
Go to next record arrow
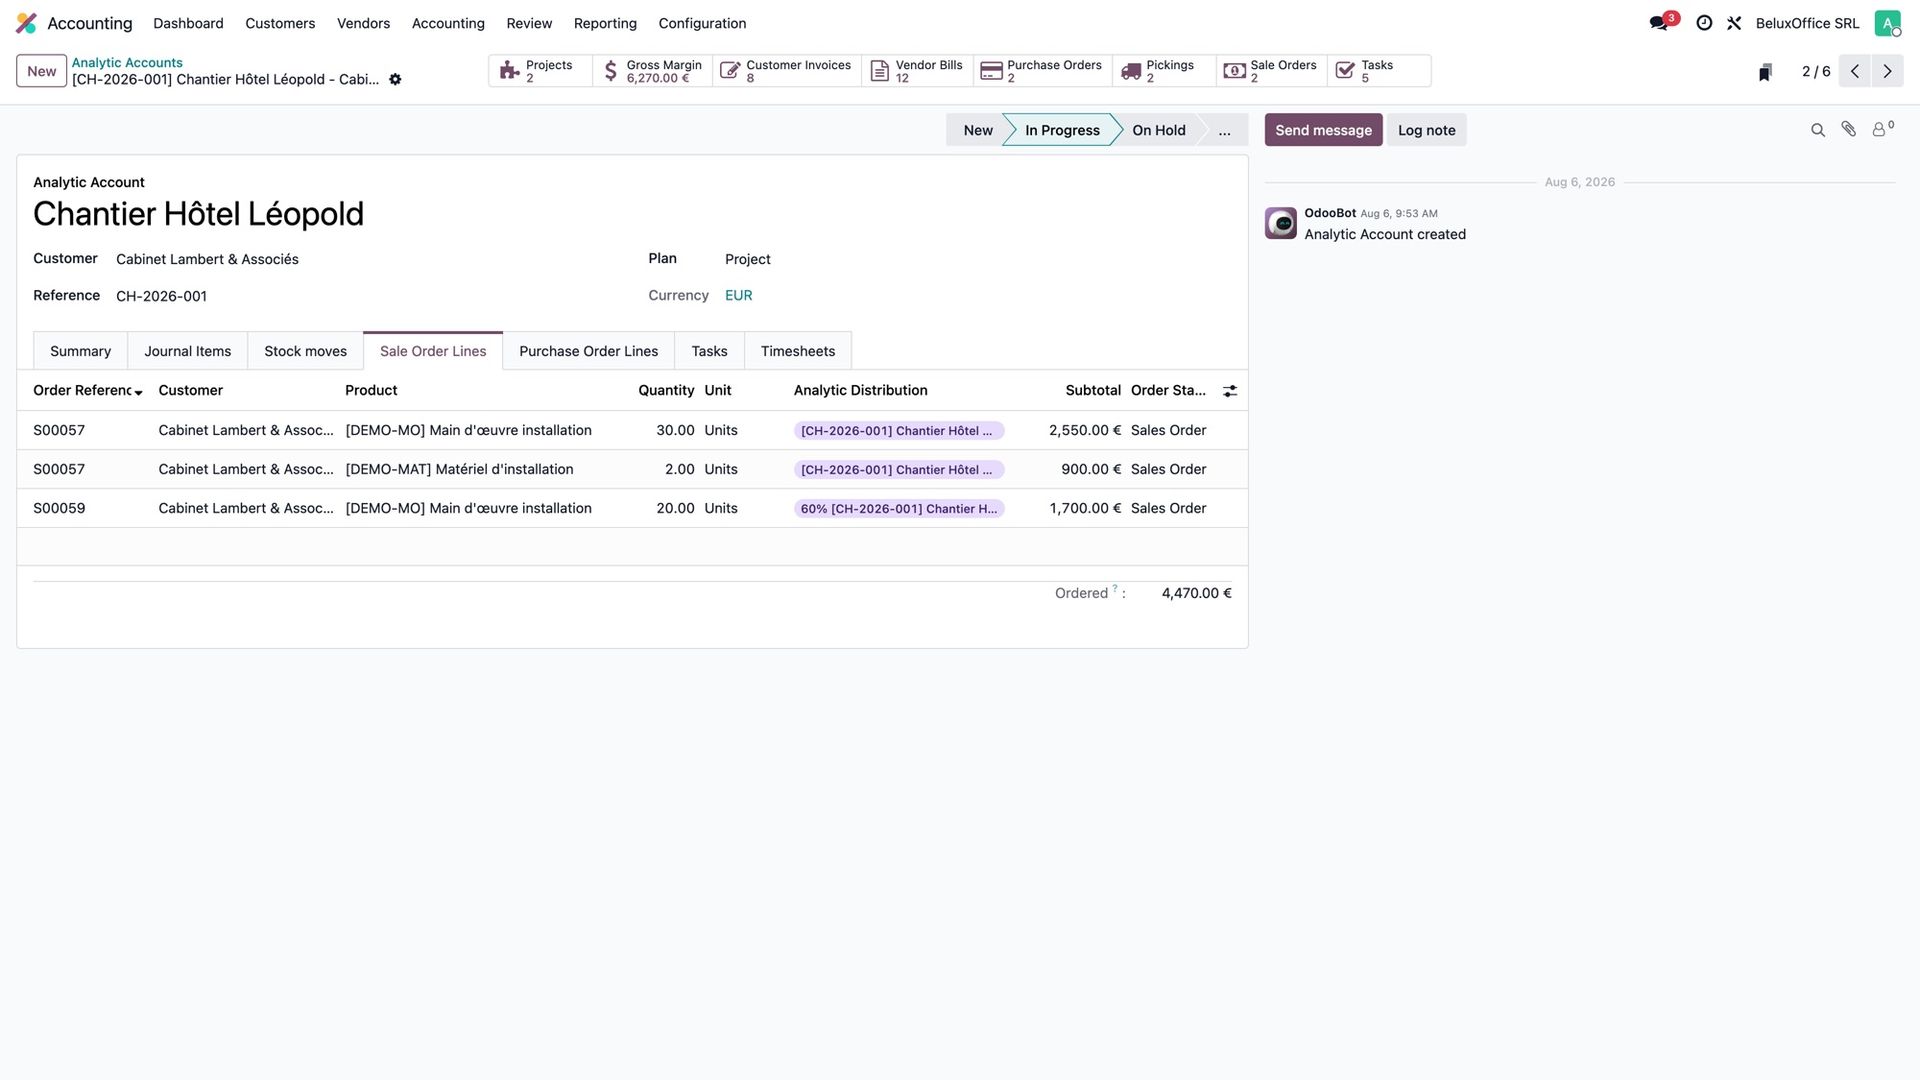pos(1887,71)
